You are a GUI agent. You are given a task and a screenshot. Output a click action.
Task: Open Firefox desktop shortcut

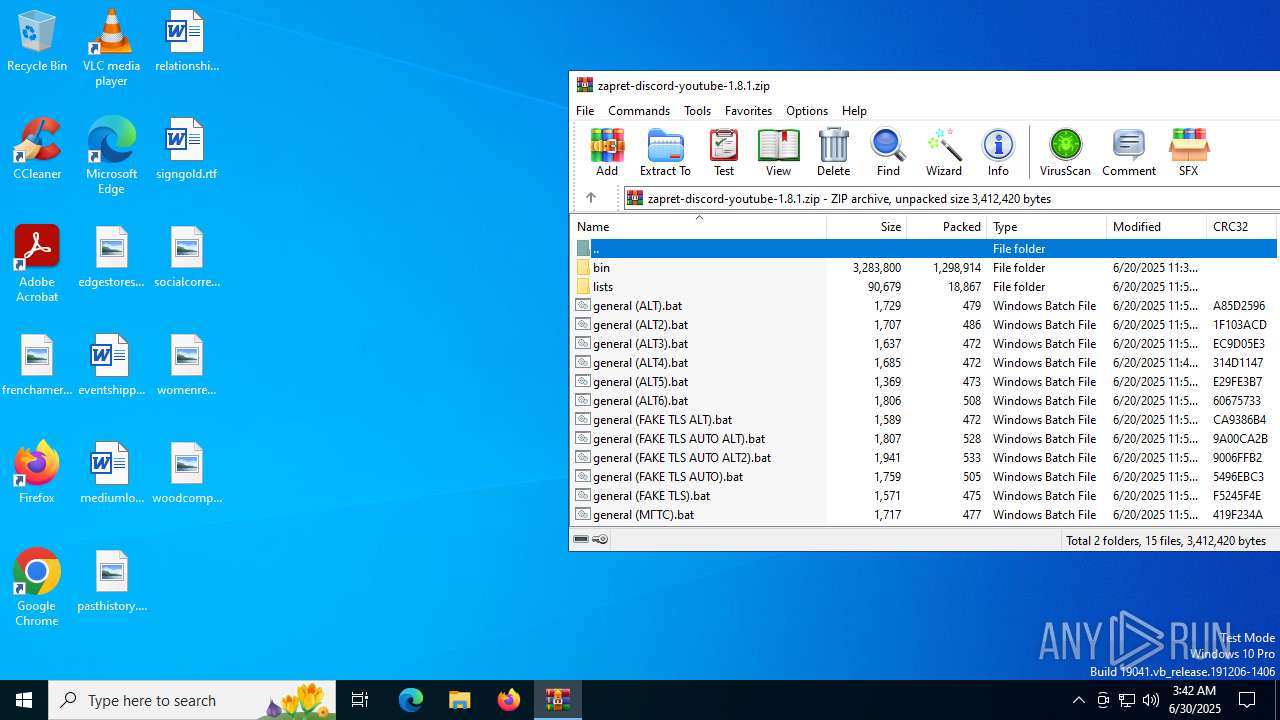click(37, 472)
